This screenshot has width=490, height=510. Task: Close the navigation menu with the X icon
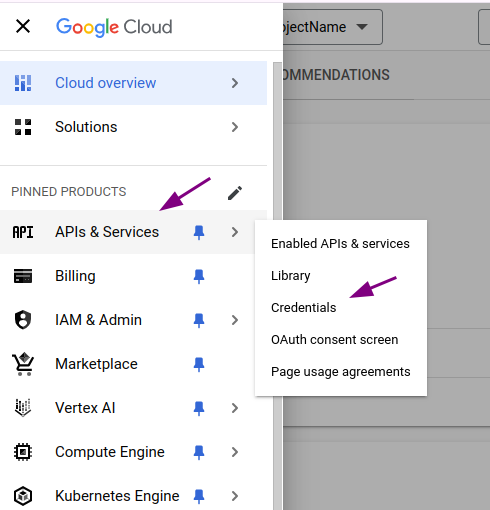(23, 26)
